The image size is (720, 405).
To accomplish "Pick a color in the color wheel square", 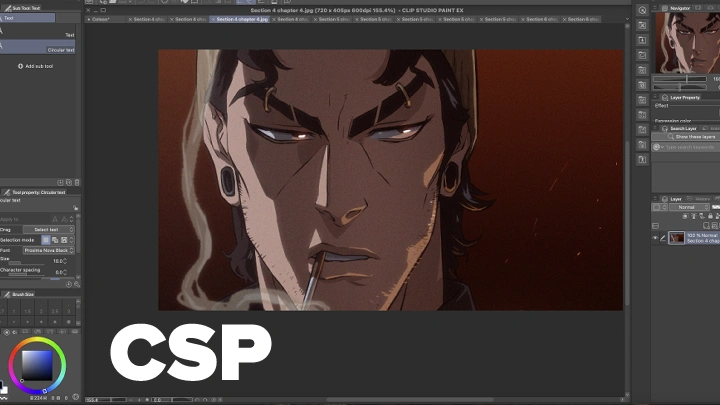I will [37, 366].
